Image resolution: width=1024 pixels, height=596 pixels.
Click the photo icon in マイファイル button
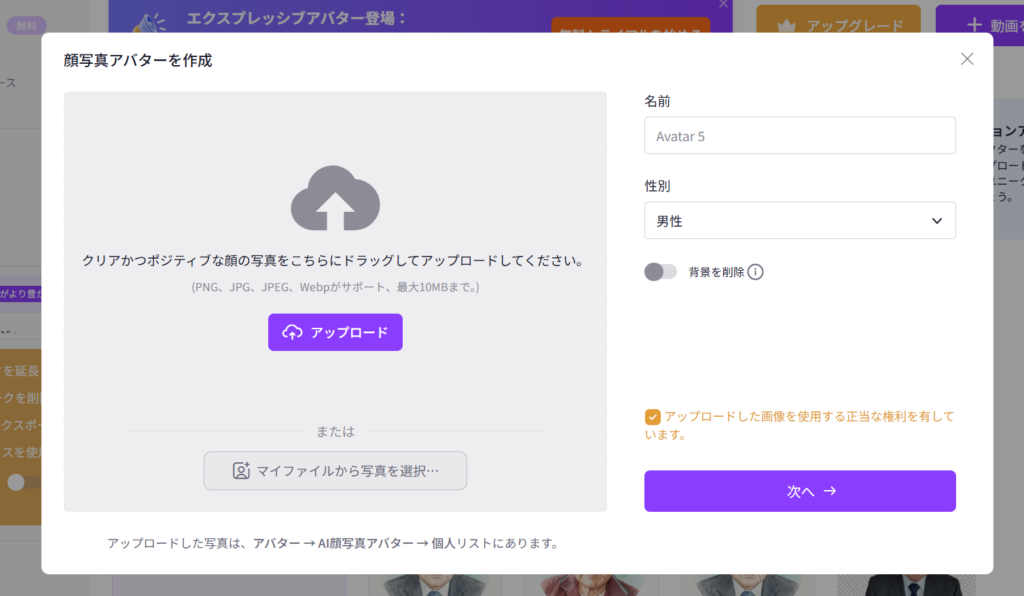pos(241,470)
